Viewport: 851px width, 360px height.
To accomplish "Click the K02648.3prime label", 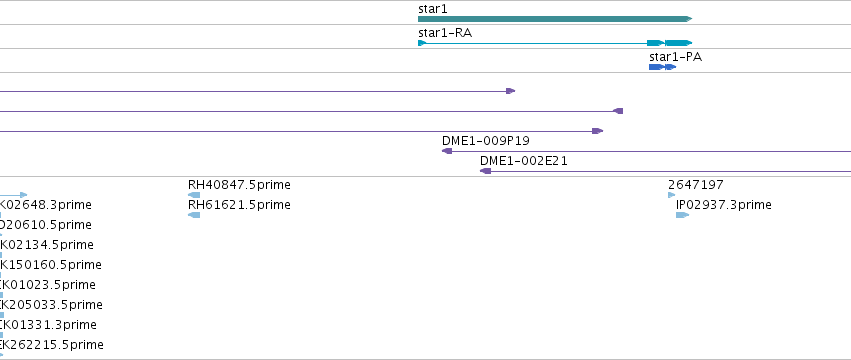I will point(46,205).
